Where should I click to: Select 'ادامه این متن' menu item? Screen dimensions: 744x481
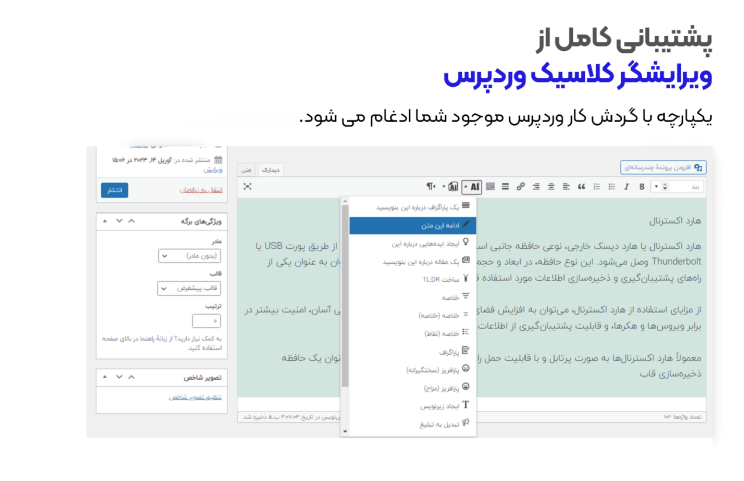409,224
